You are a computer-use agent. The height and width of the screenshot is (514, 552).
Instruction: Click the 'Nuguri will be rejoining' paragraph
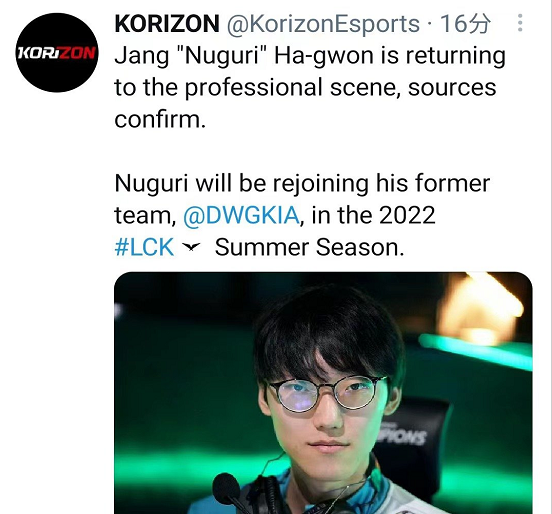tap(302, 215)
